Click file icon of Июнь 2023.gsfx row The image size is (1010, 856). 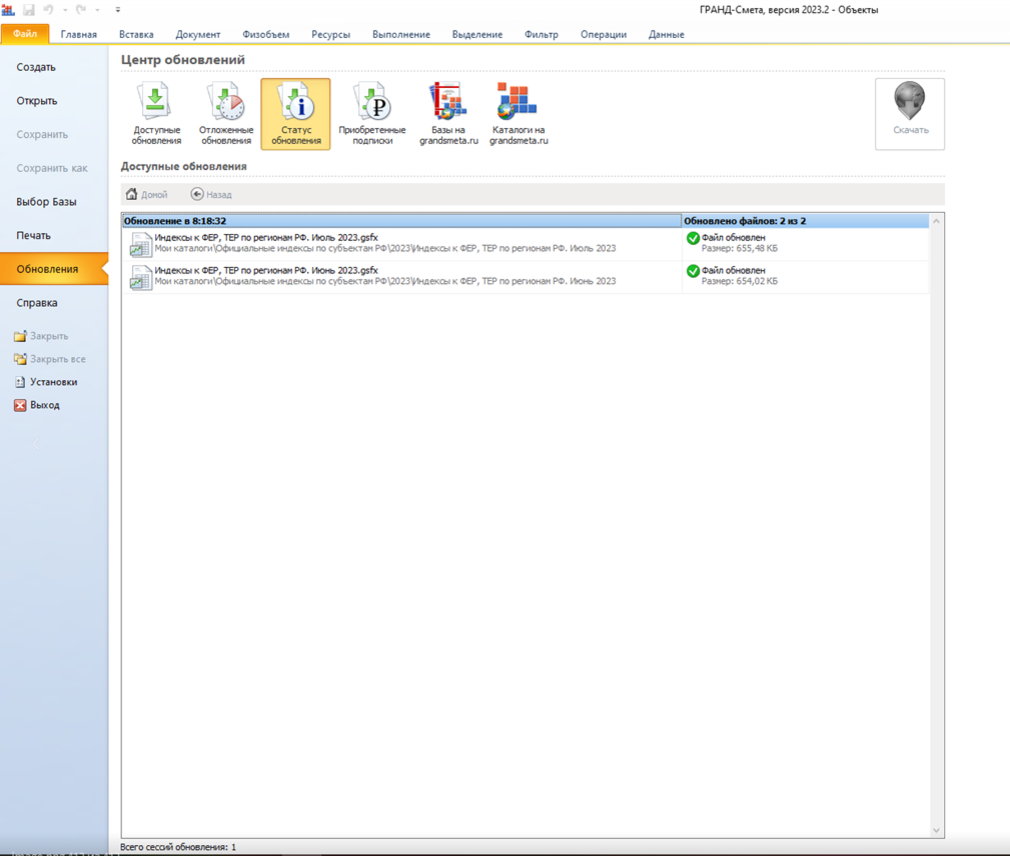click(140, 277)
